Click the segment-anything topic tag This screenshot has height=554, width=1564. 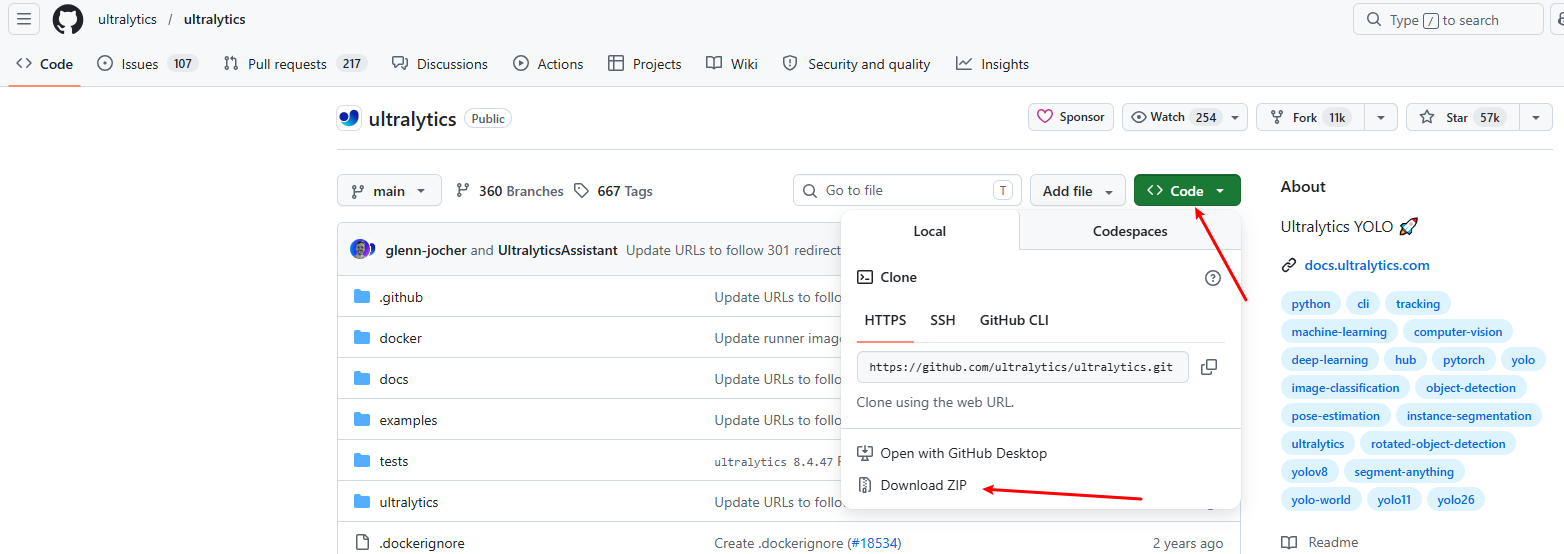1404,472
